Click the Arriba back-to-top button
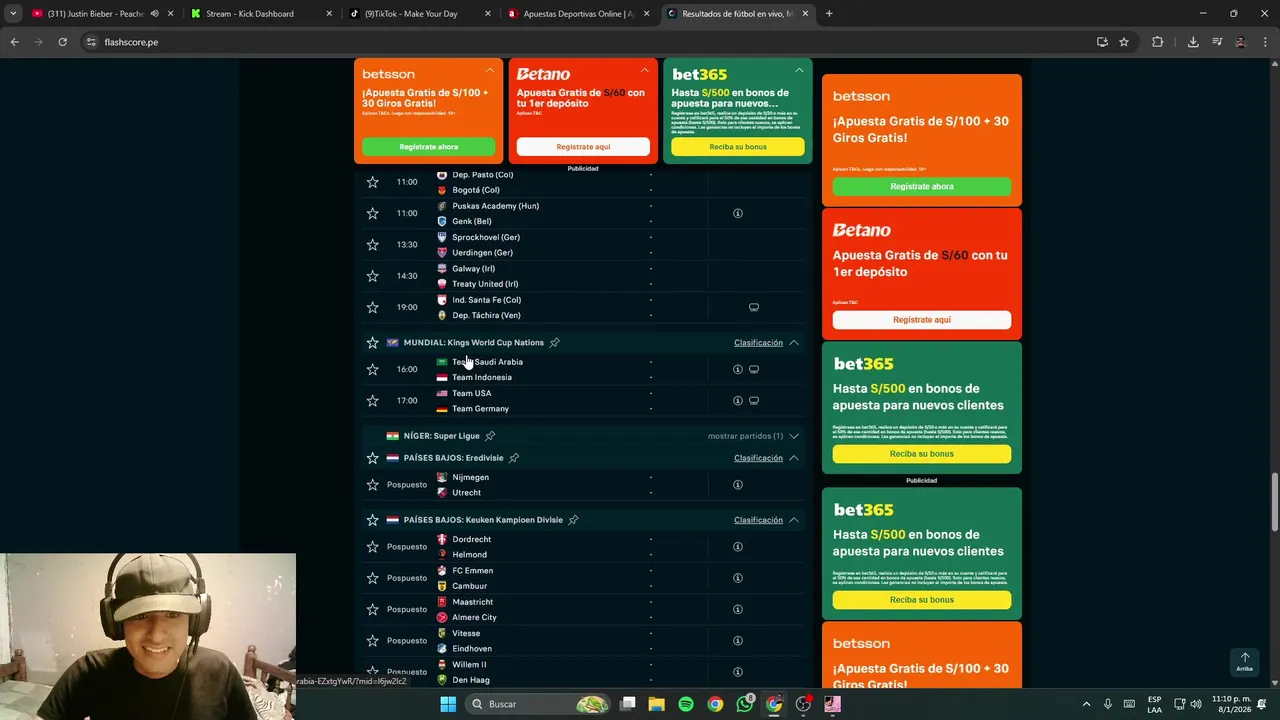Screen dimensions: 1280x720 [x=1244, y=662]
